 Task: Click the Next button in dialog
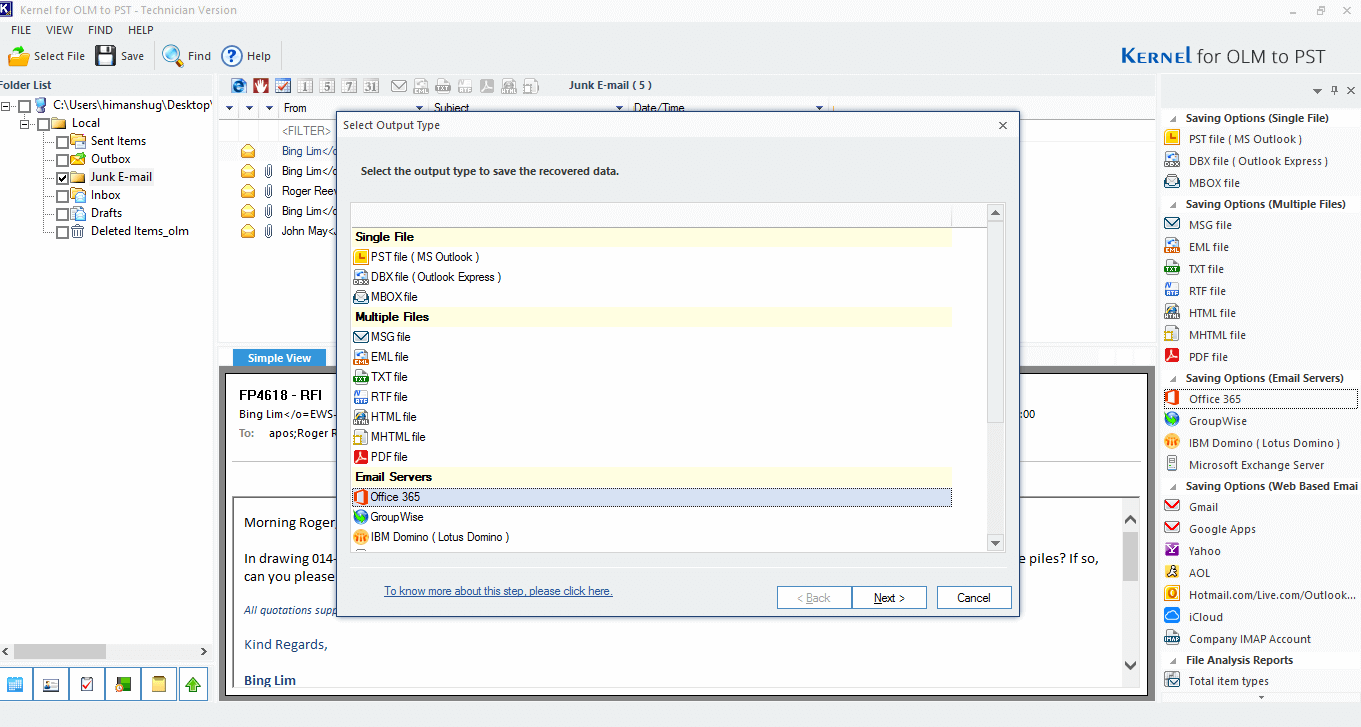889,598
